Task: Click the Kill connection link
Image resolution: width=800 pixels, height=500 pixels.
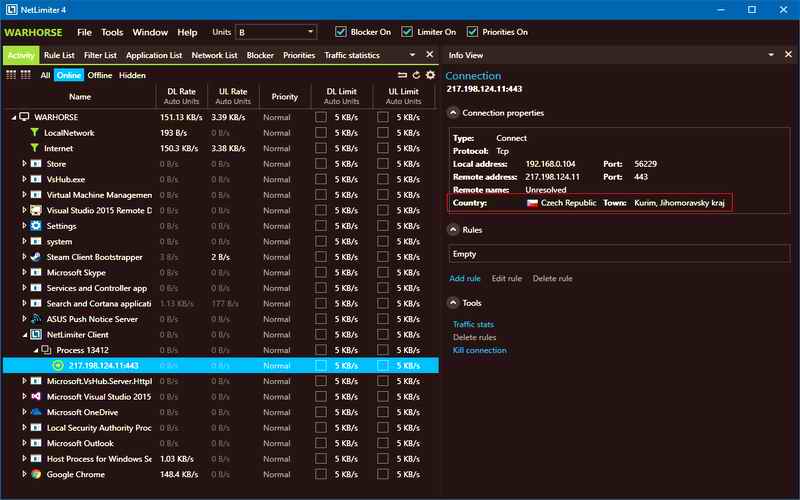Action: pyautogui.click(x=479, y=351)
